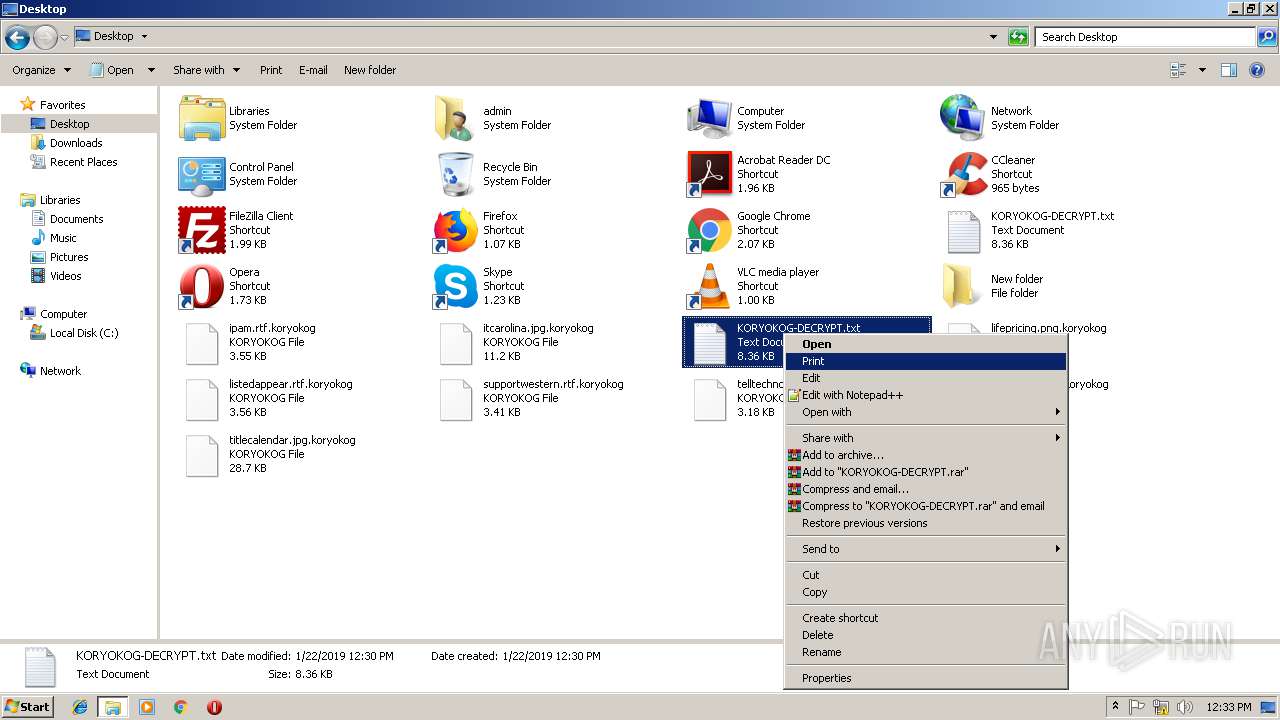The height and width of the screenshot is (720, 1280).
Task: Click the Search Desktop input field
Action: click(1145, 37)
